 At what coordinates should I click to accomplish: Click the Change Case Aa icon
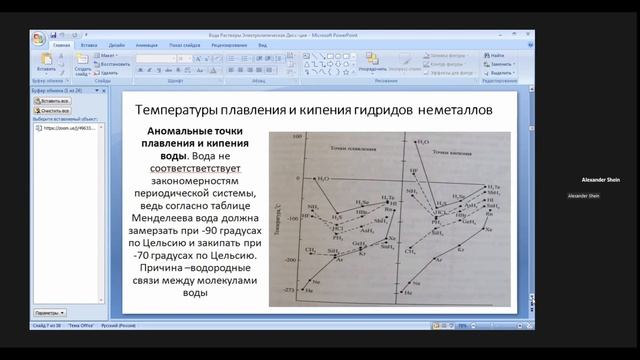coord(200,70)
